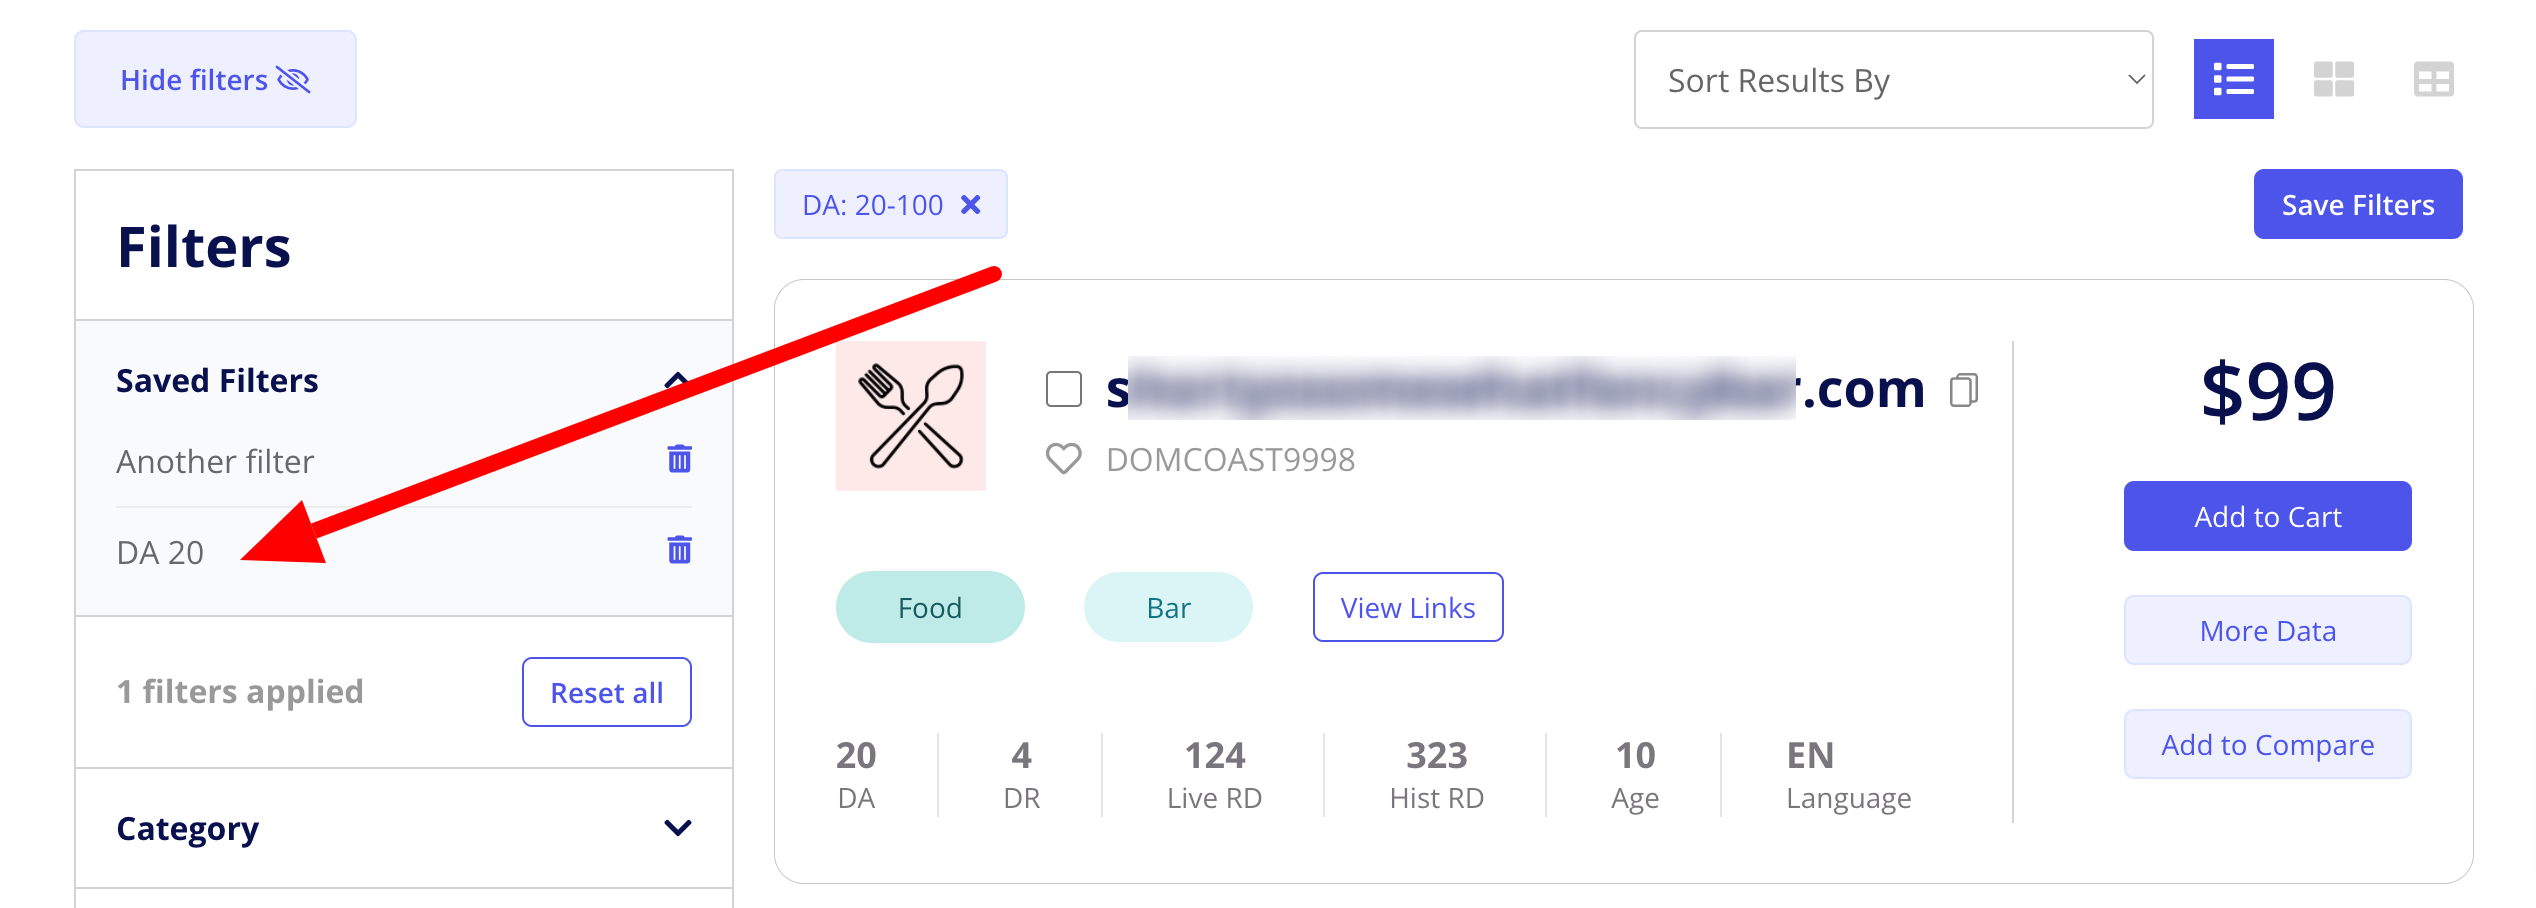Add the $99 domain to cart
The height and width of the screenshot is (908, 2536).
2267,516
